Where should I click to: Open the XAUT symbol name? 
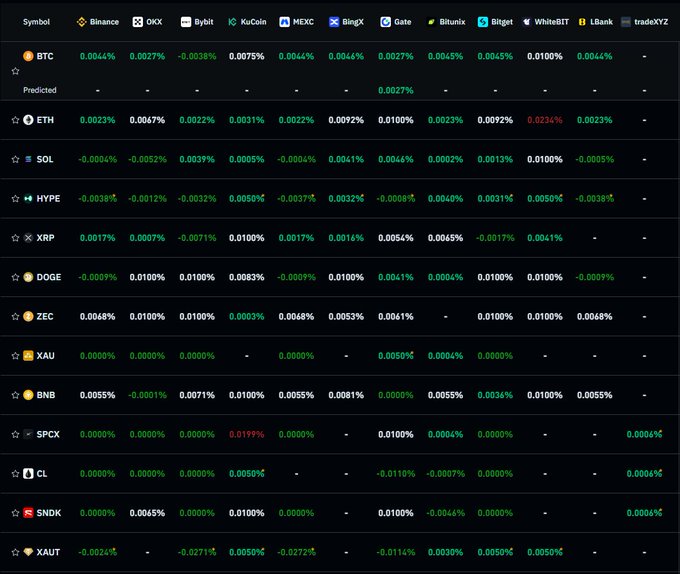48,552
